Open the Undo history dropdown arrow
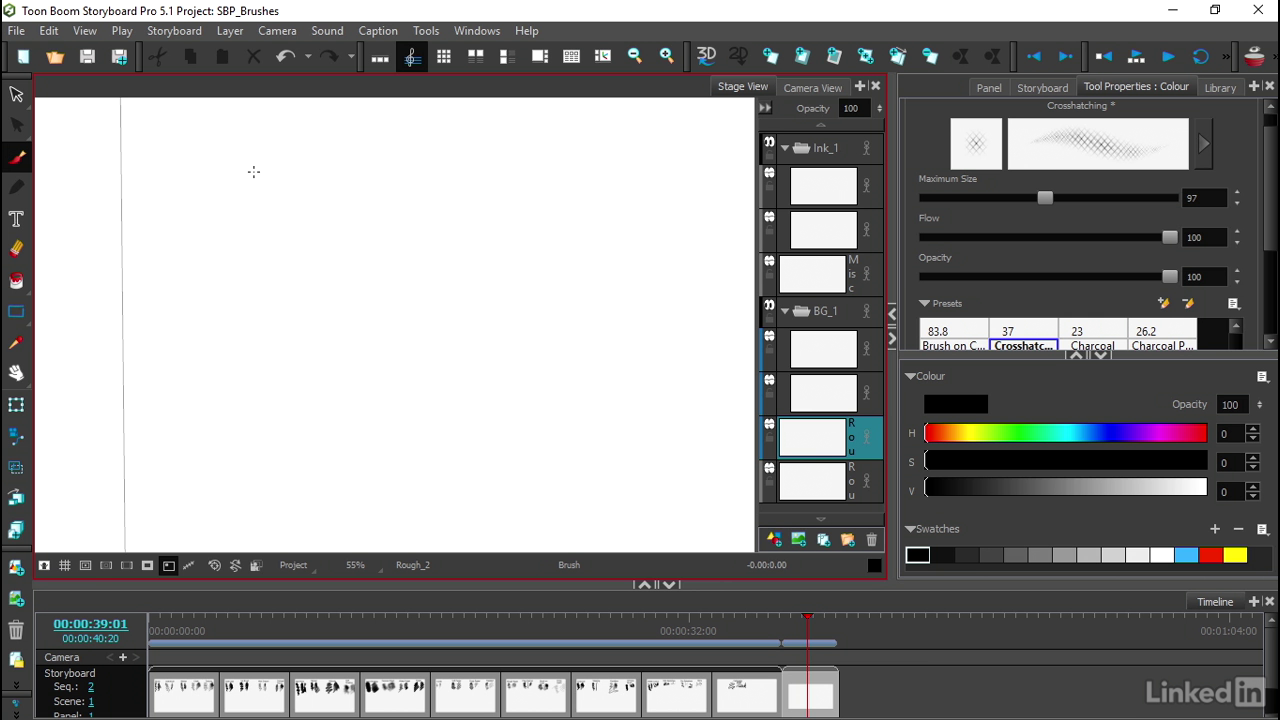The height and width of the screenshot is (720, 1280). 308,57
